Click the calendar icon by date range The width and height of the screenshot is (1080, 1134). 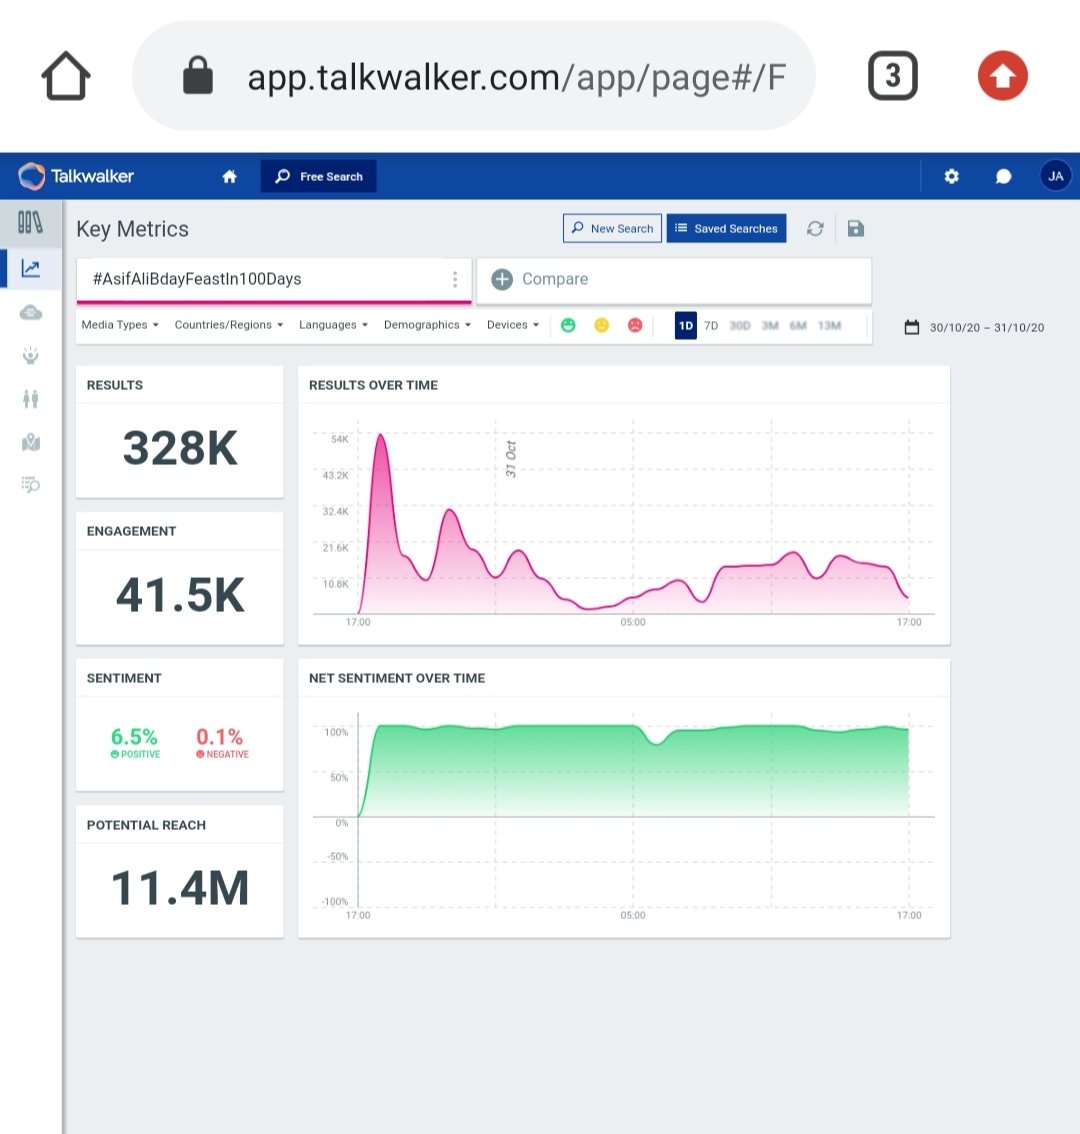tap(911, 327)
